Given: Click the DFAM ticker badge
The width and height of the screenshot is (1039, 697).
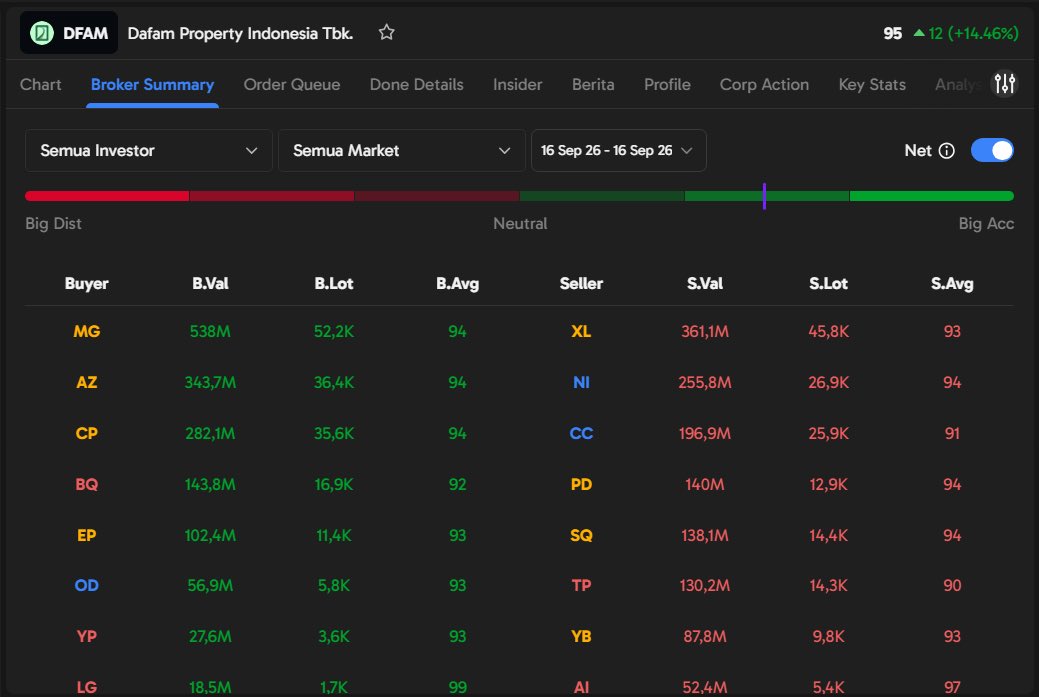Looking at the screenshot, I should pos(69,32).
